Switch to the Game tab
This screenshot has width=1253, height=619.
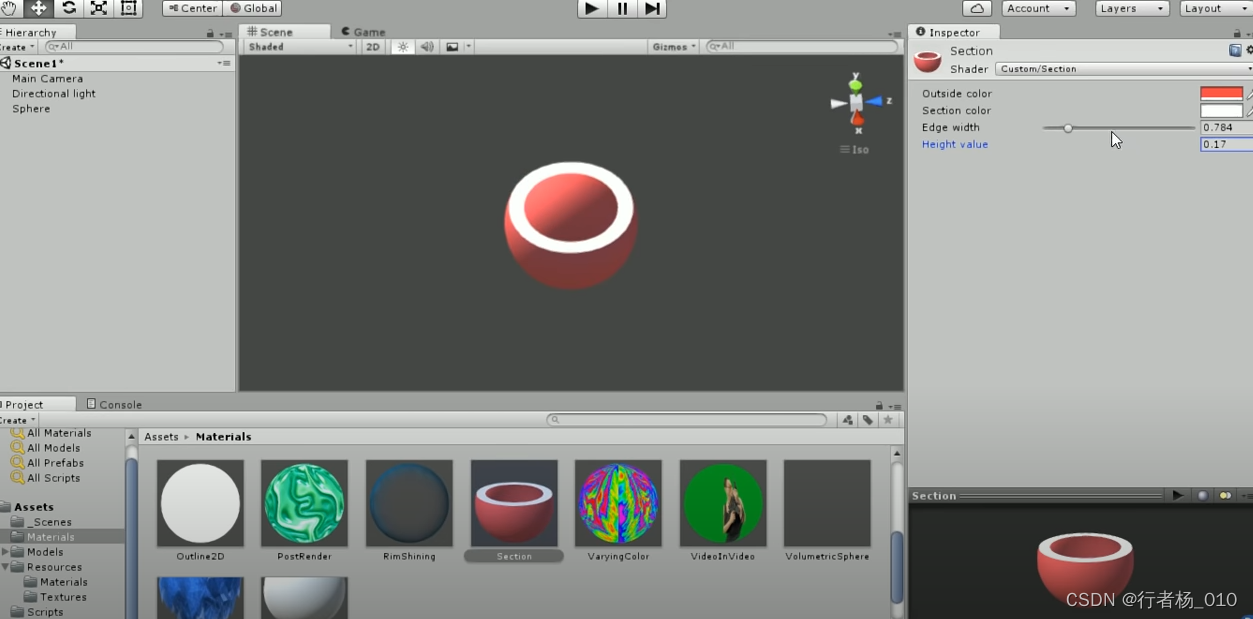(x=363, y=32)
